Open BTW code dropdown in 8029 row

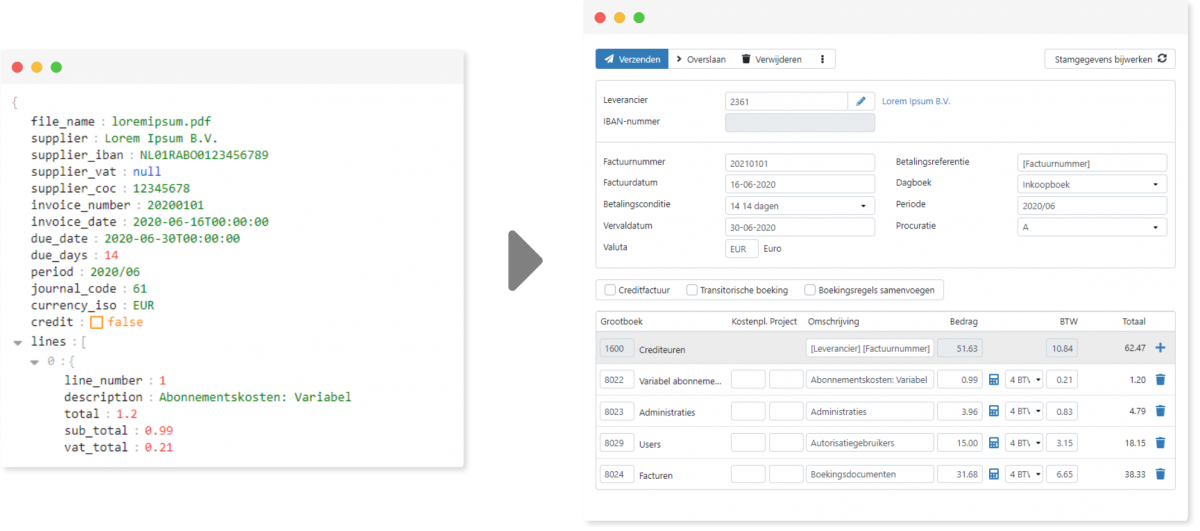pos(1023,443)
